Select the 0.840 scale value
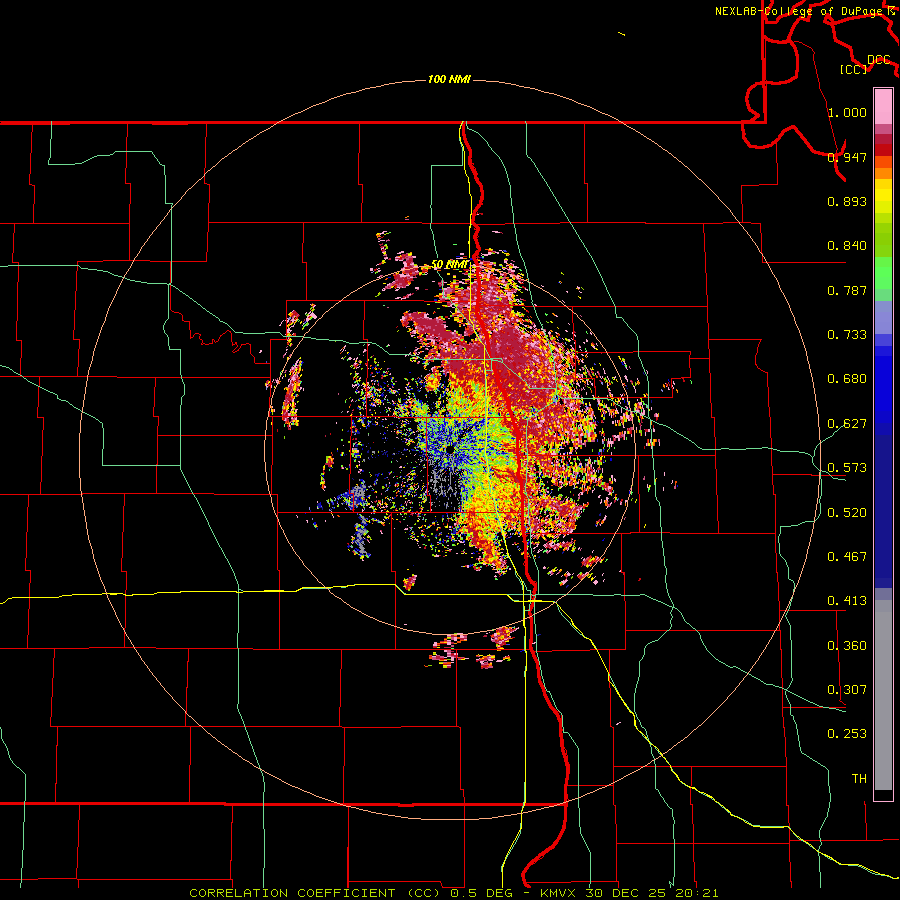The height and width of the screenshot is (900, 900). 847,246
